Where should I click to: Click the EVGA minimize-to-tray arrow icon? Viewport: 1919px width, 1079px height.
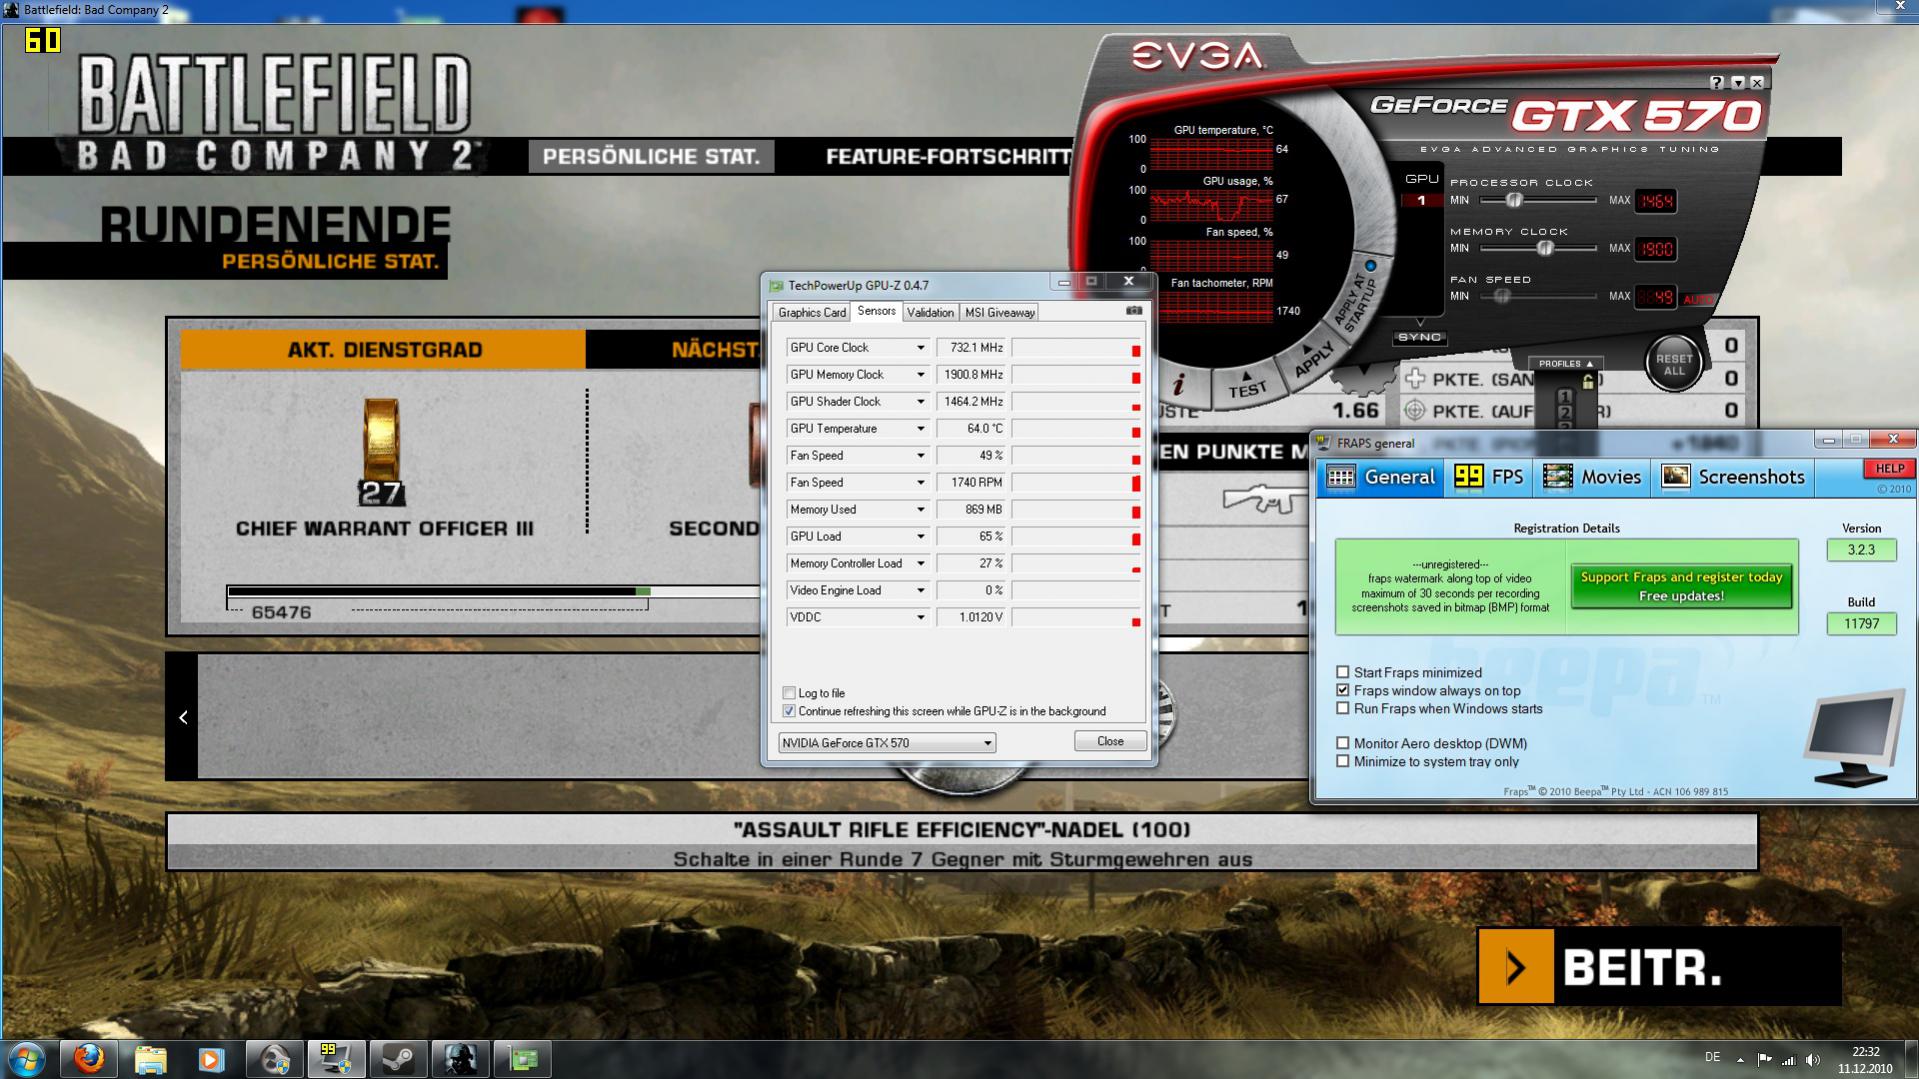point(1738,83)
